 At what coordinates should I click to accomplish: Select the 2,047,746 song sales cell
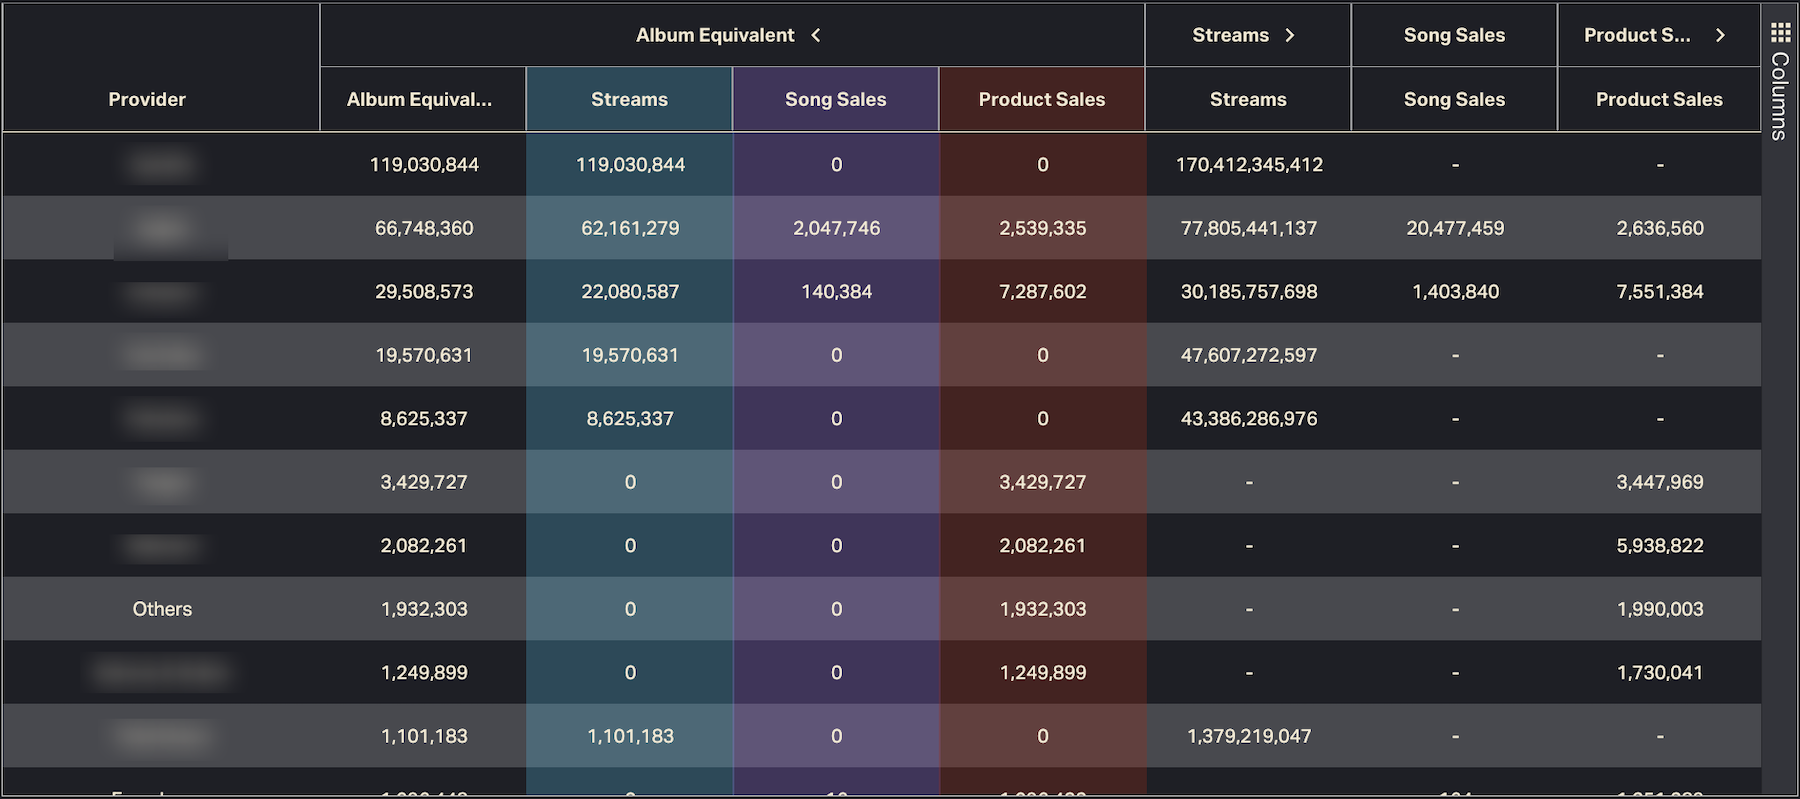coord(836,228)
